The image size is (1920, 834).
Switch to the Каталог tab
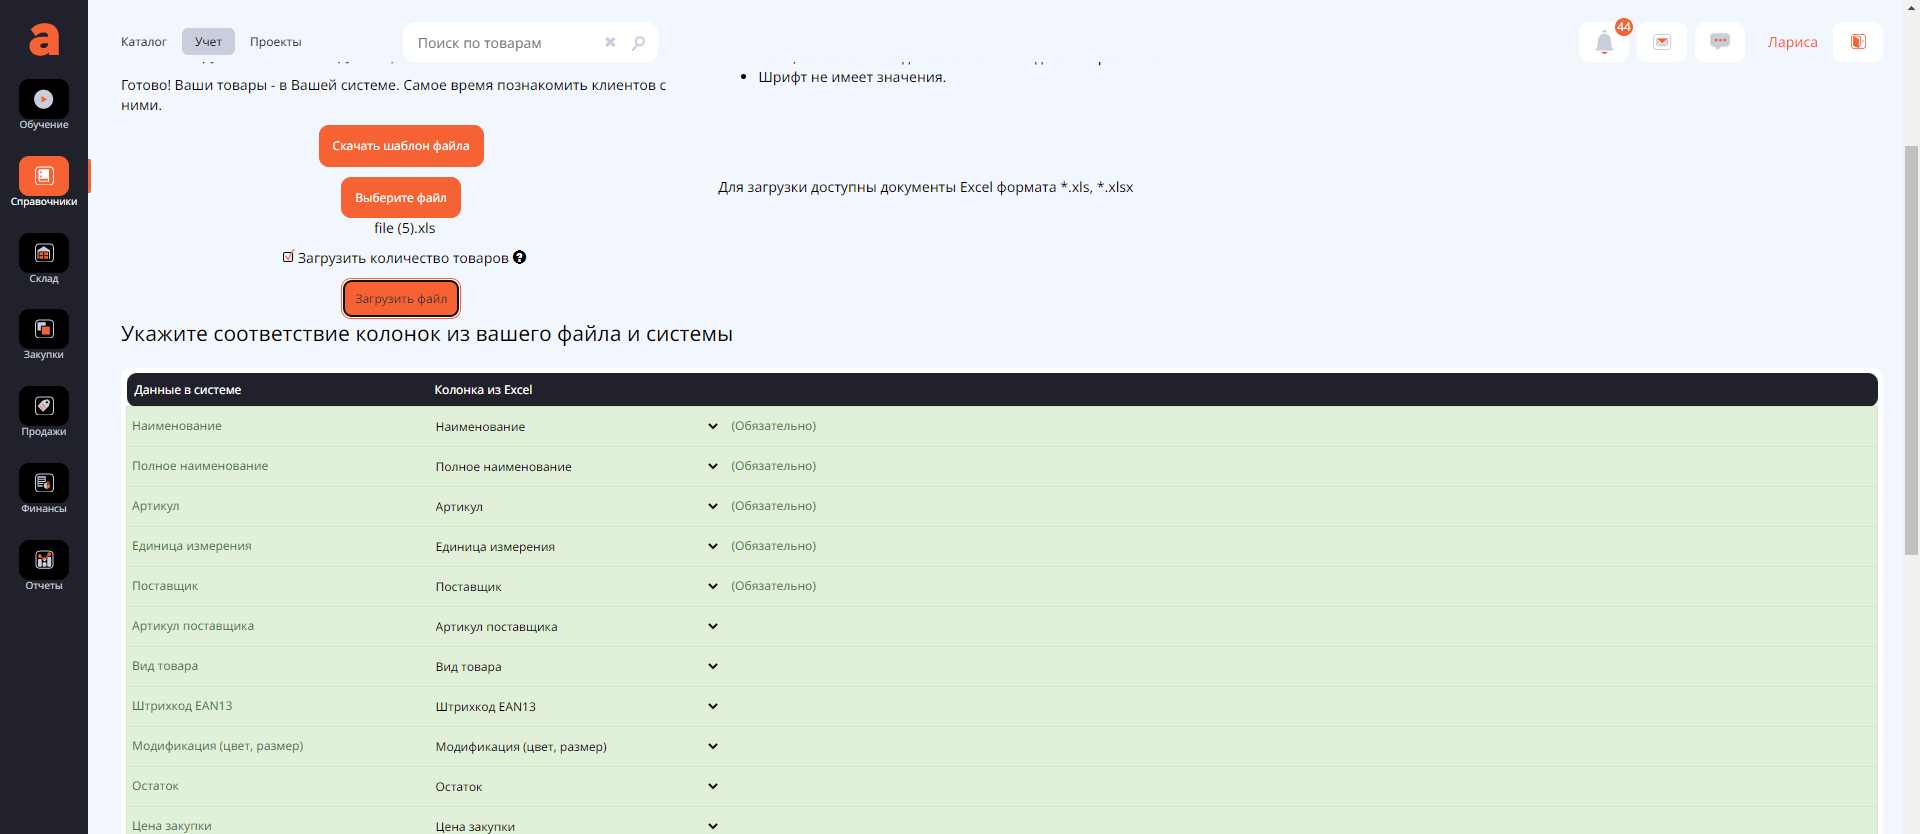tap(144, 42)
